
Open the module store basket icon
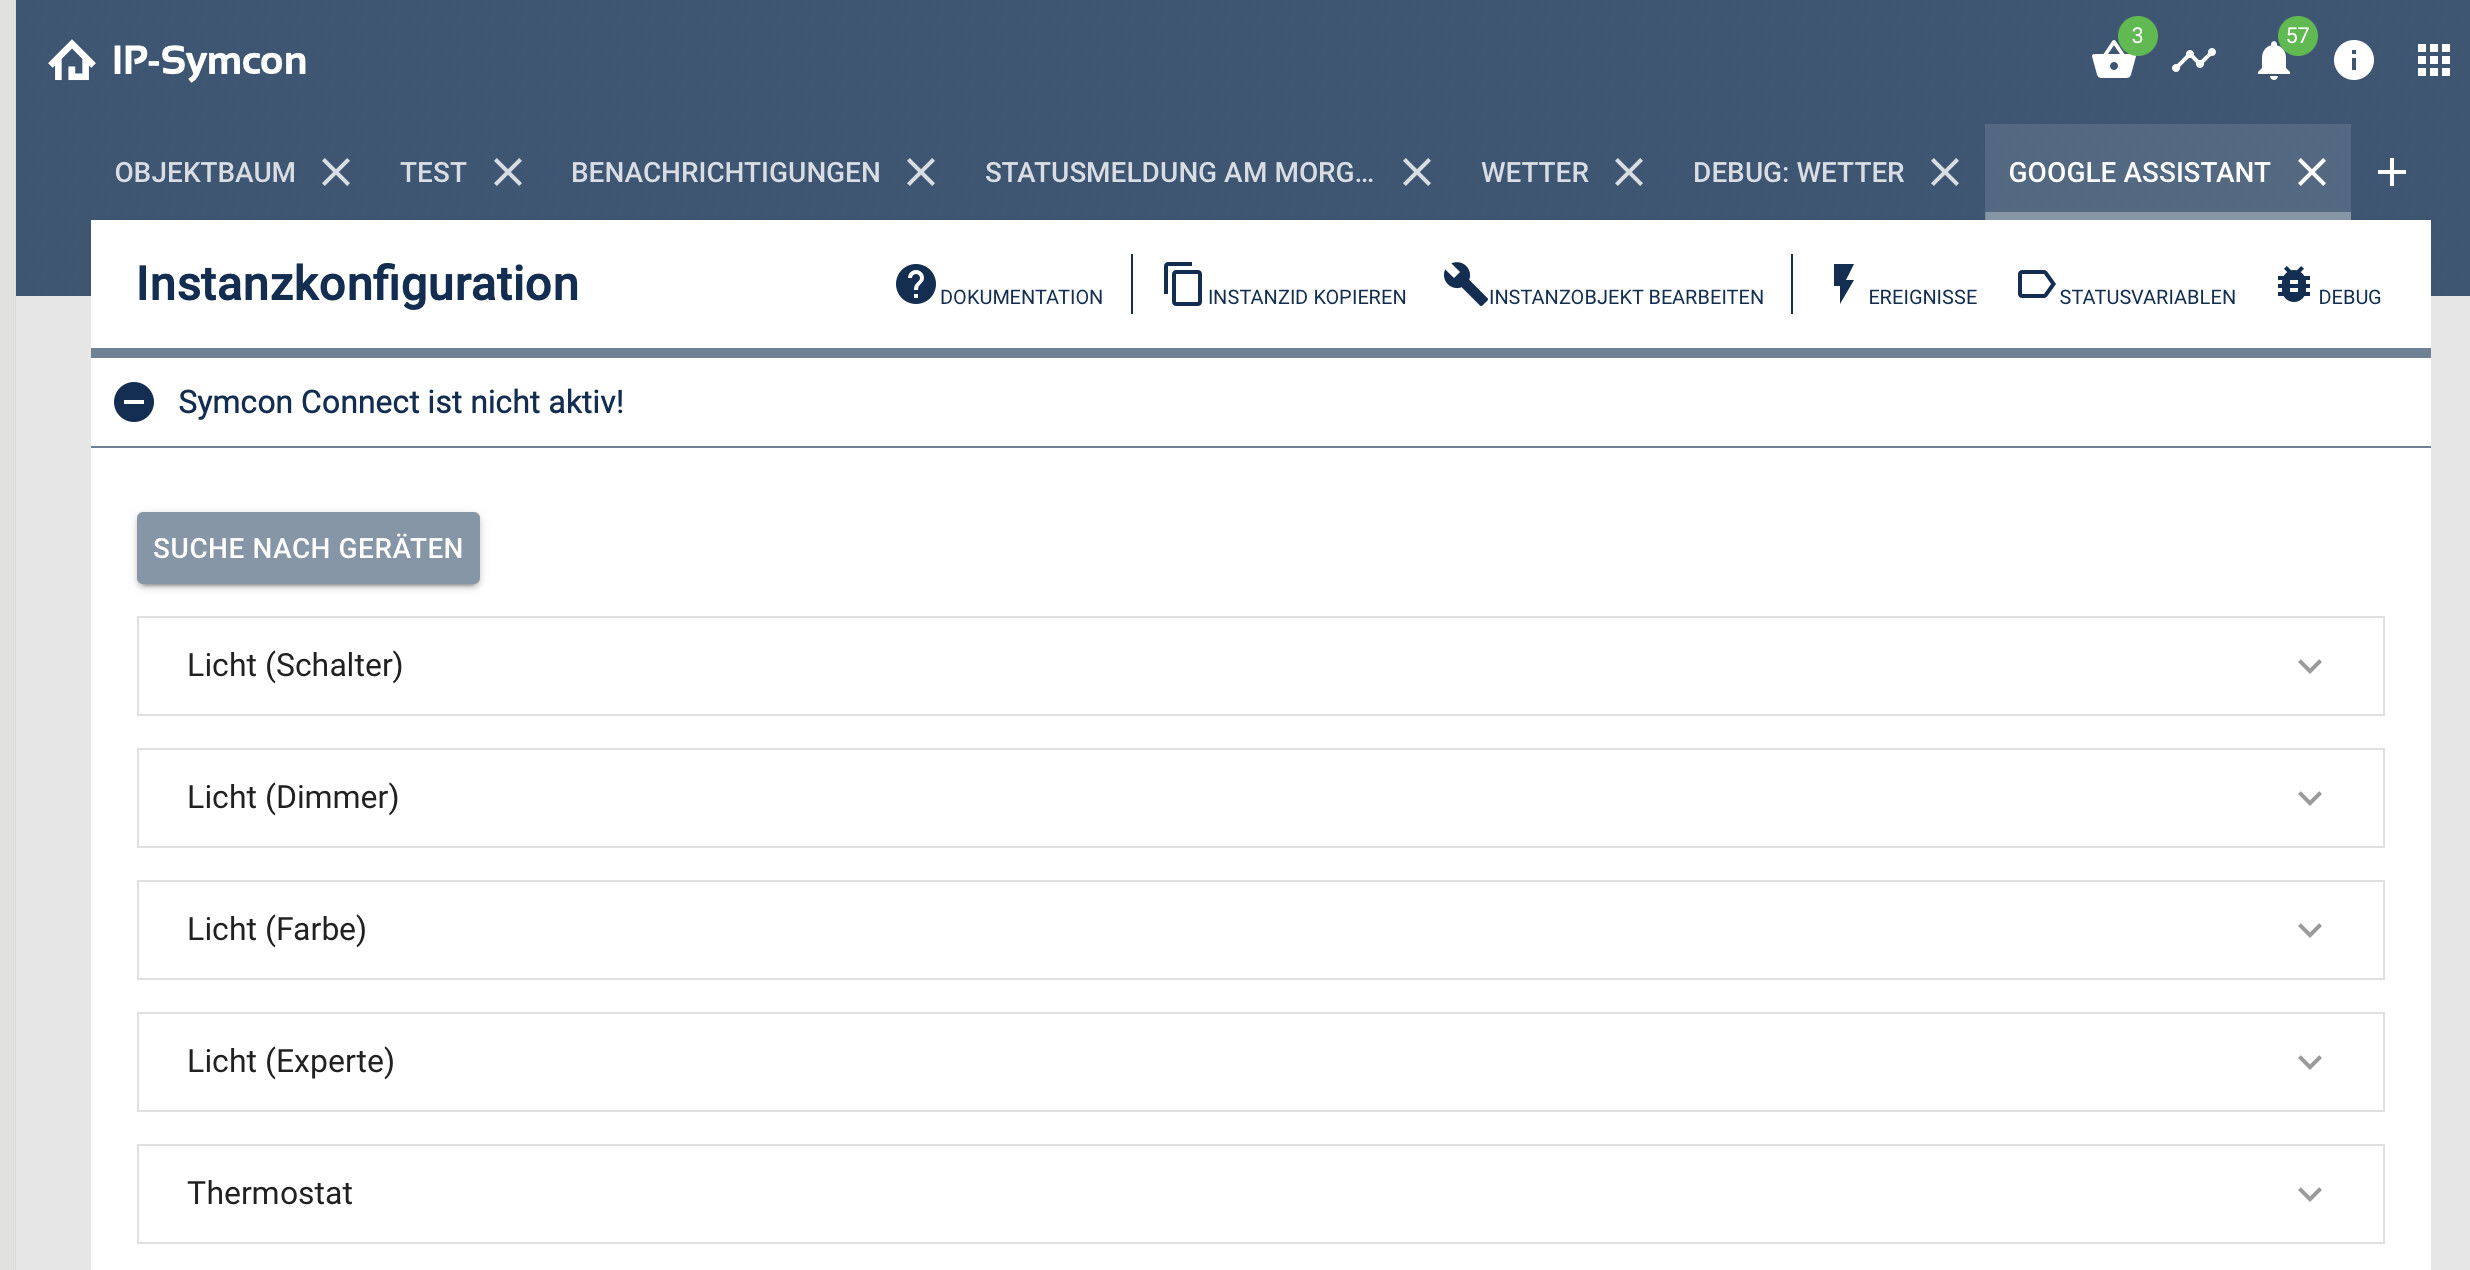click(2113, 61)
